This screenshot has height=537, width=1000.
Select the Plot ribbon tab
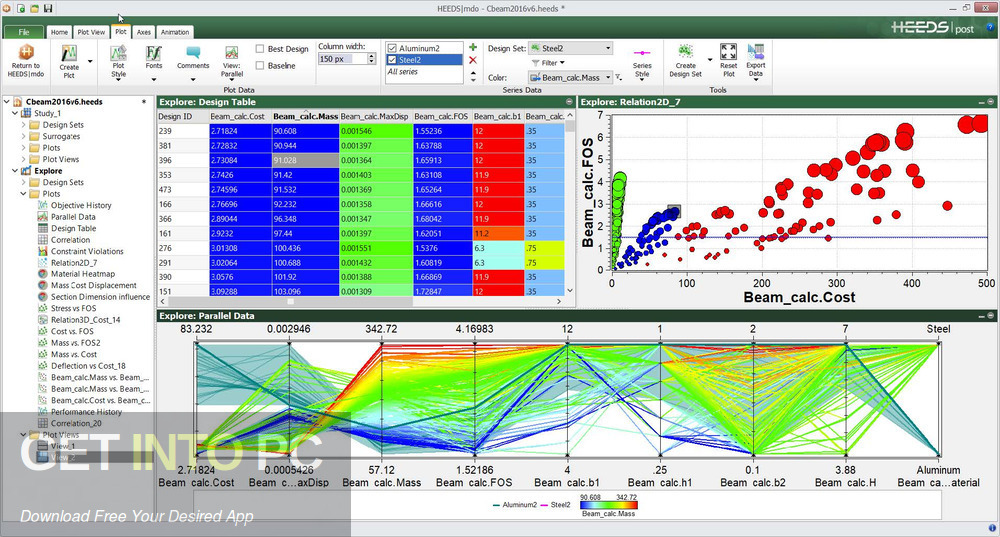(121, 31)
